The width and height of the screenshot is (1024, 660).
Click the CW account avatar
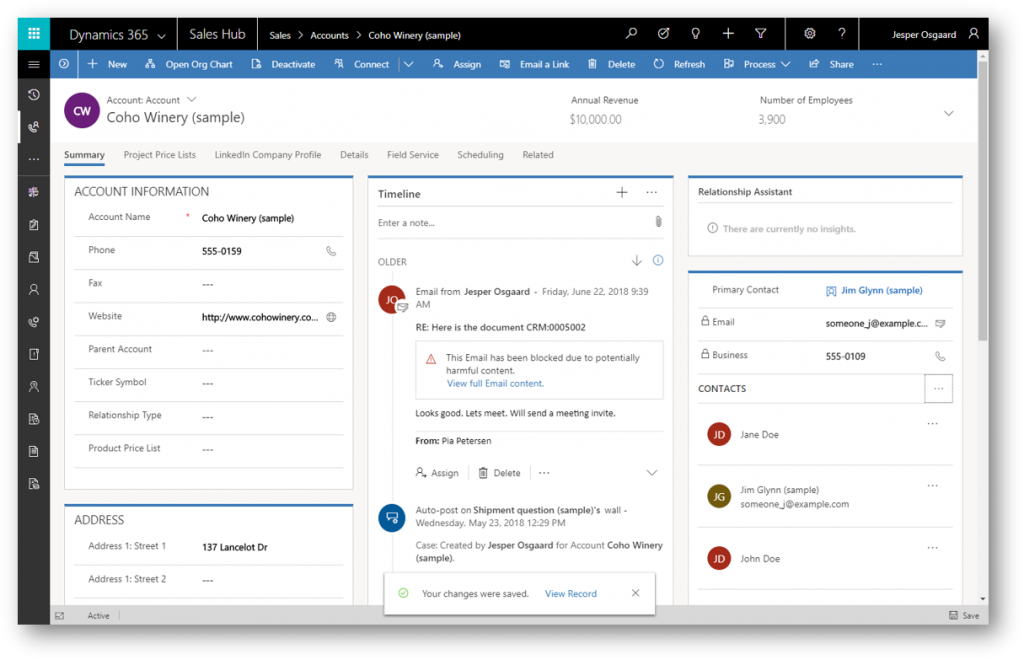tap(82, 111)
